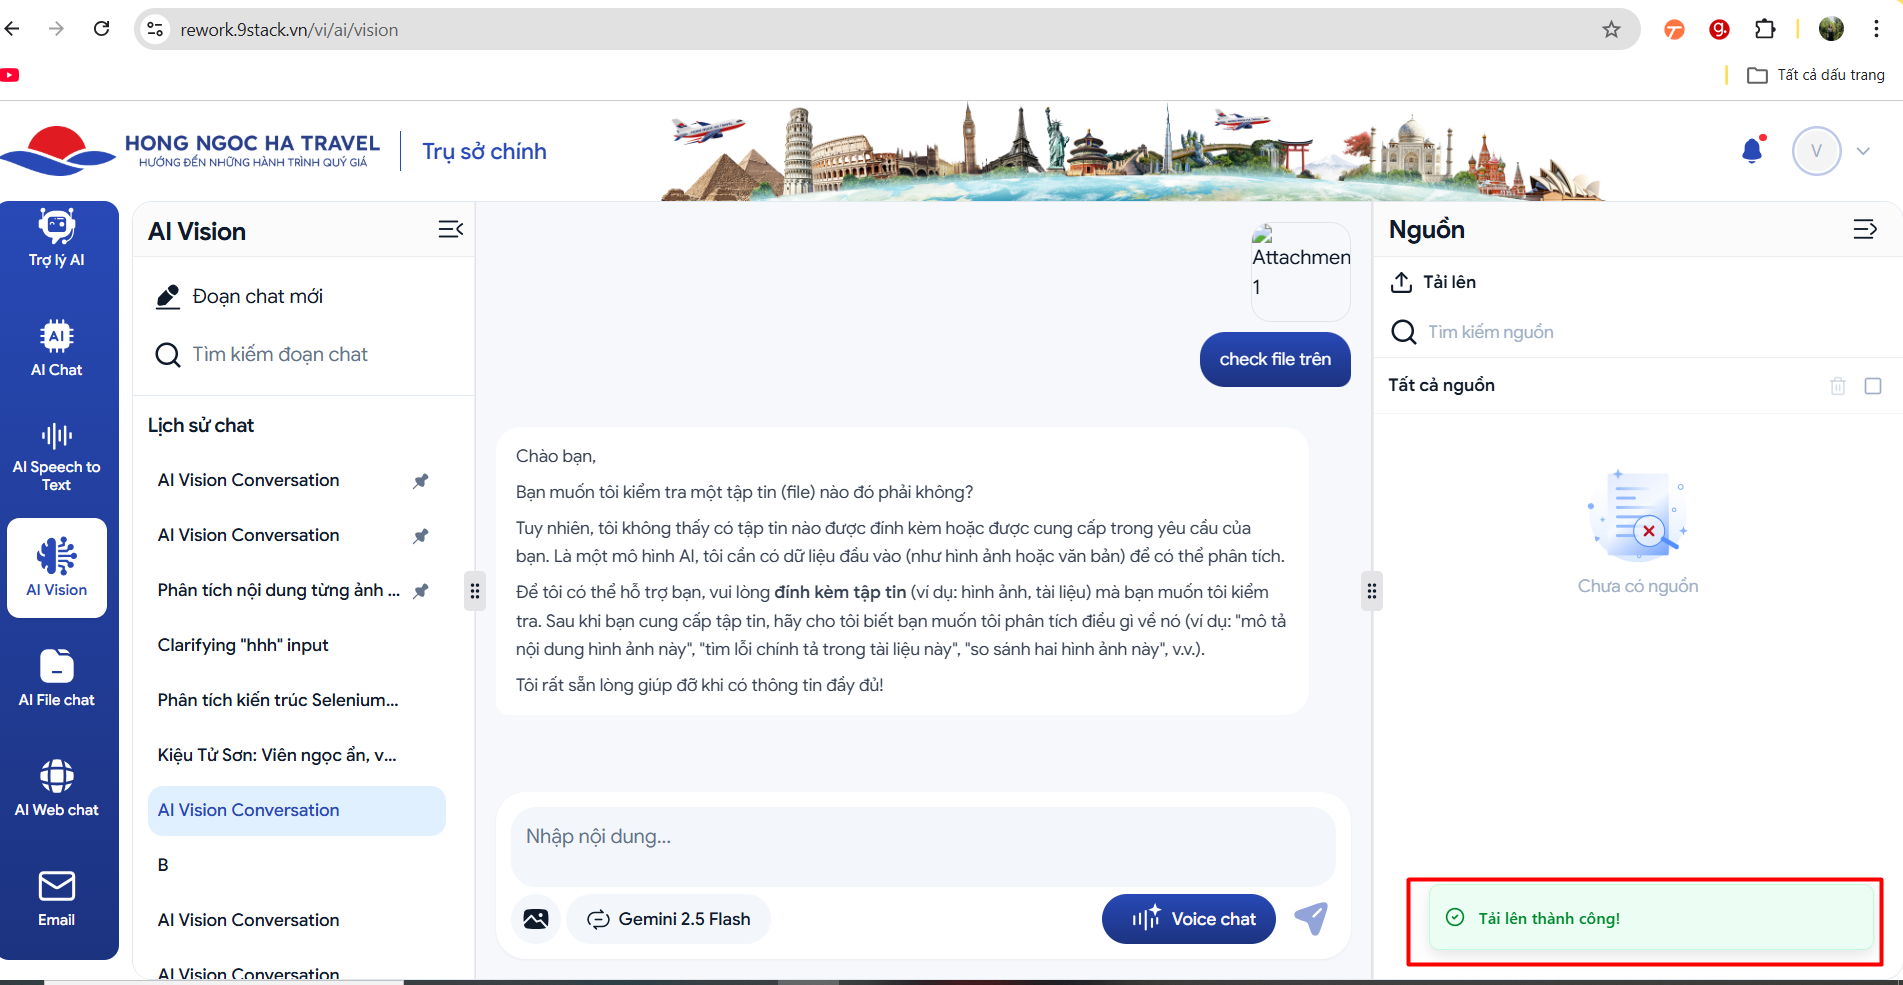Check the Tất cả nguồn checkbox
The height and width of the screenshot is (985, 1903).
1873,386
